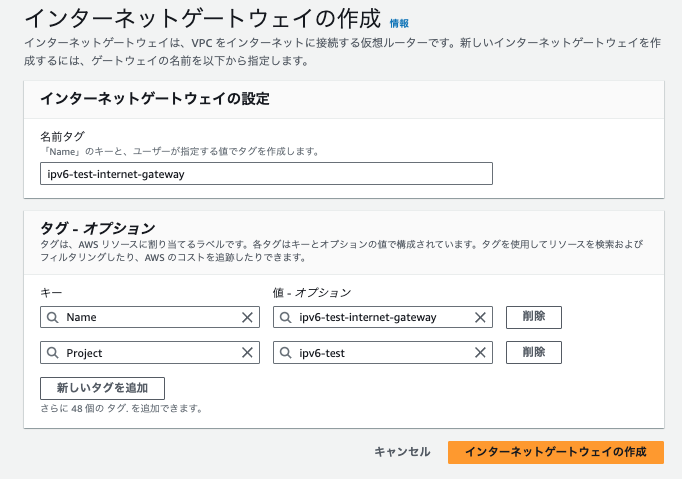Click the 名前タグ field label

[62, 137]
